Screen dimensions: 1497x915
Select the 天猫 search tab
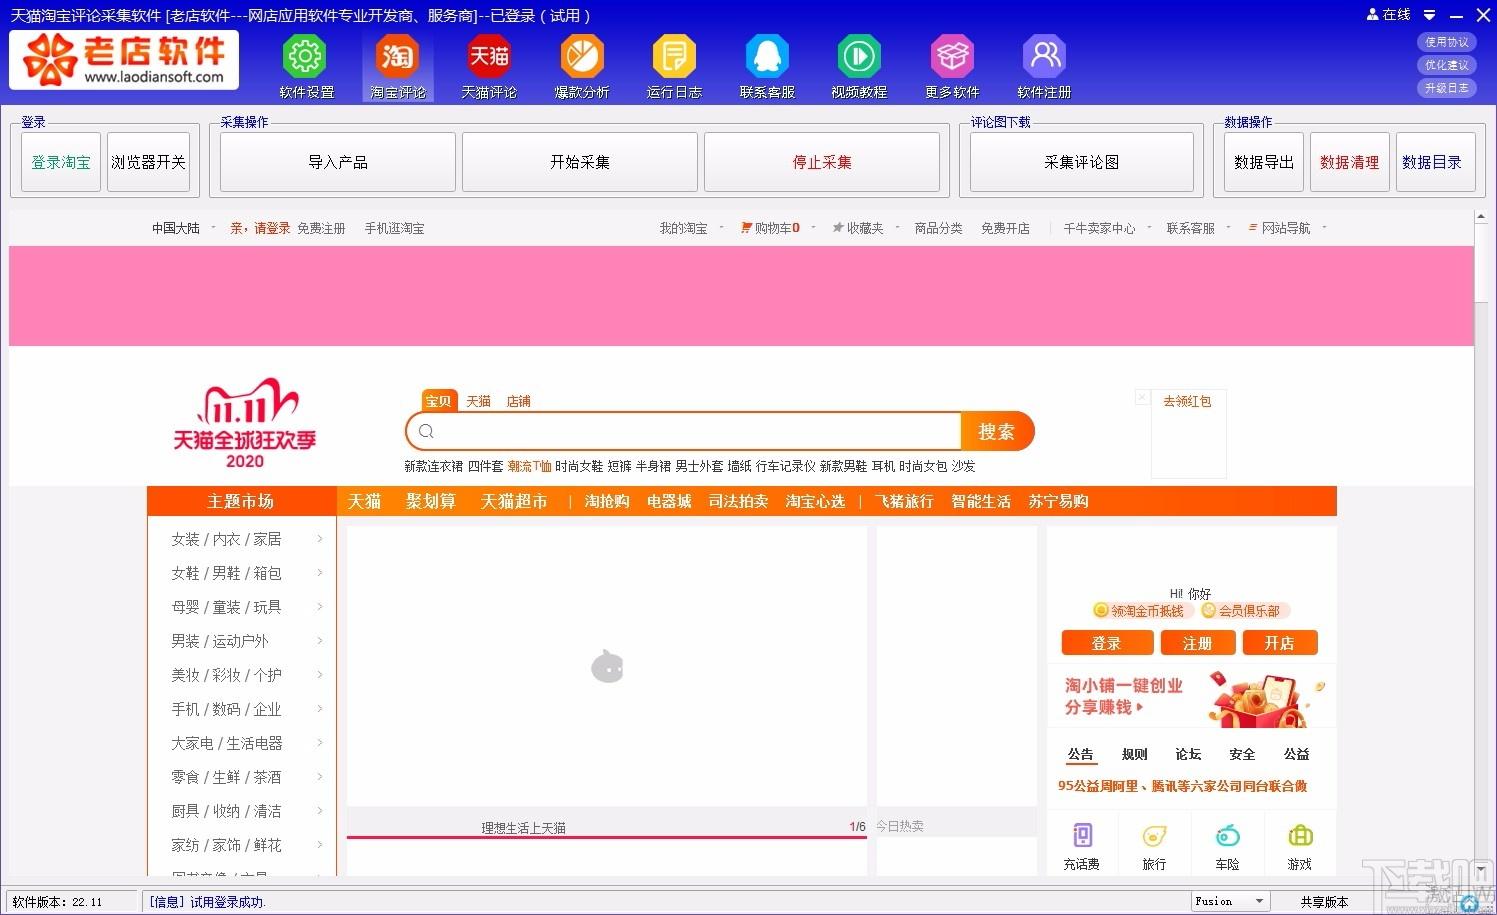tap(478, 401)
